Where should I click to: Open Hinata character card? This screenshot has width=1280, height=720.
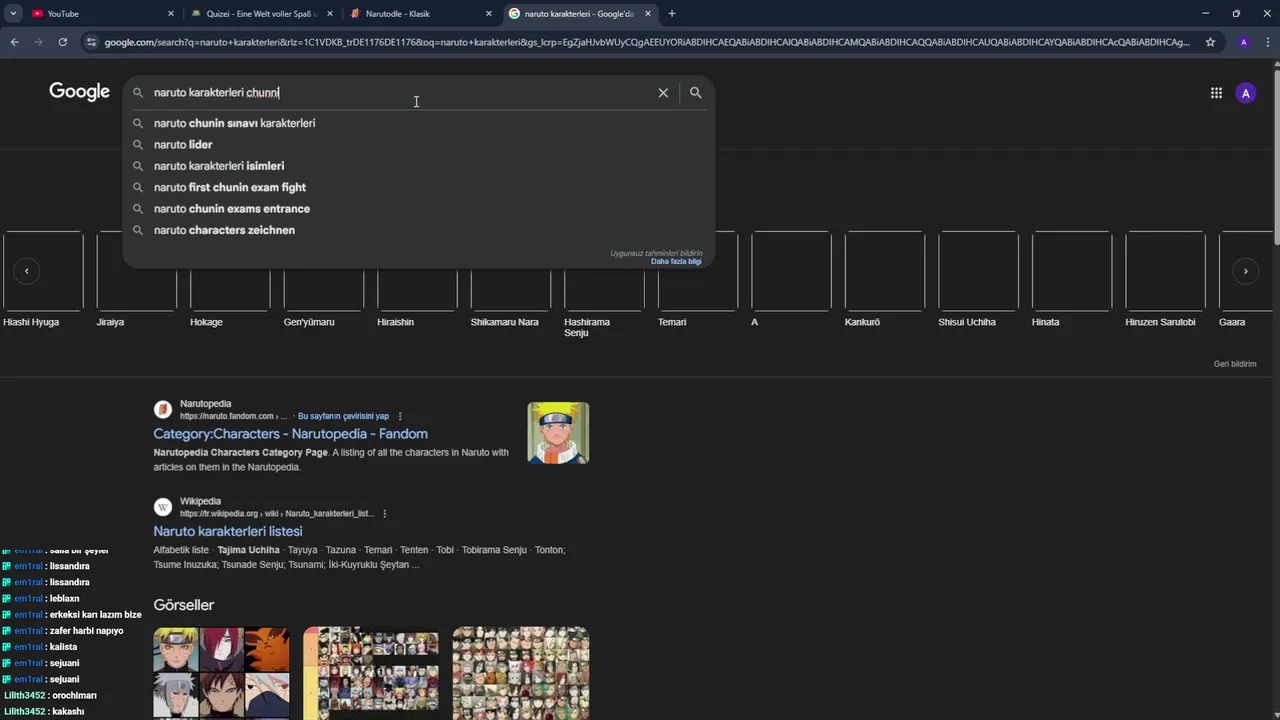click(x=1072, y=279)
